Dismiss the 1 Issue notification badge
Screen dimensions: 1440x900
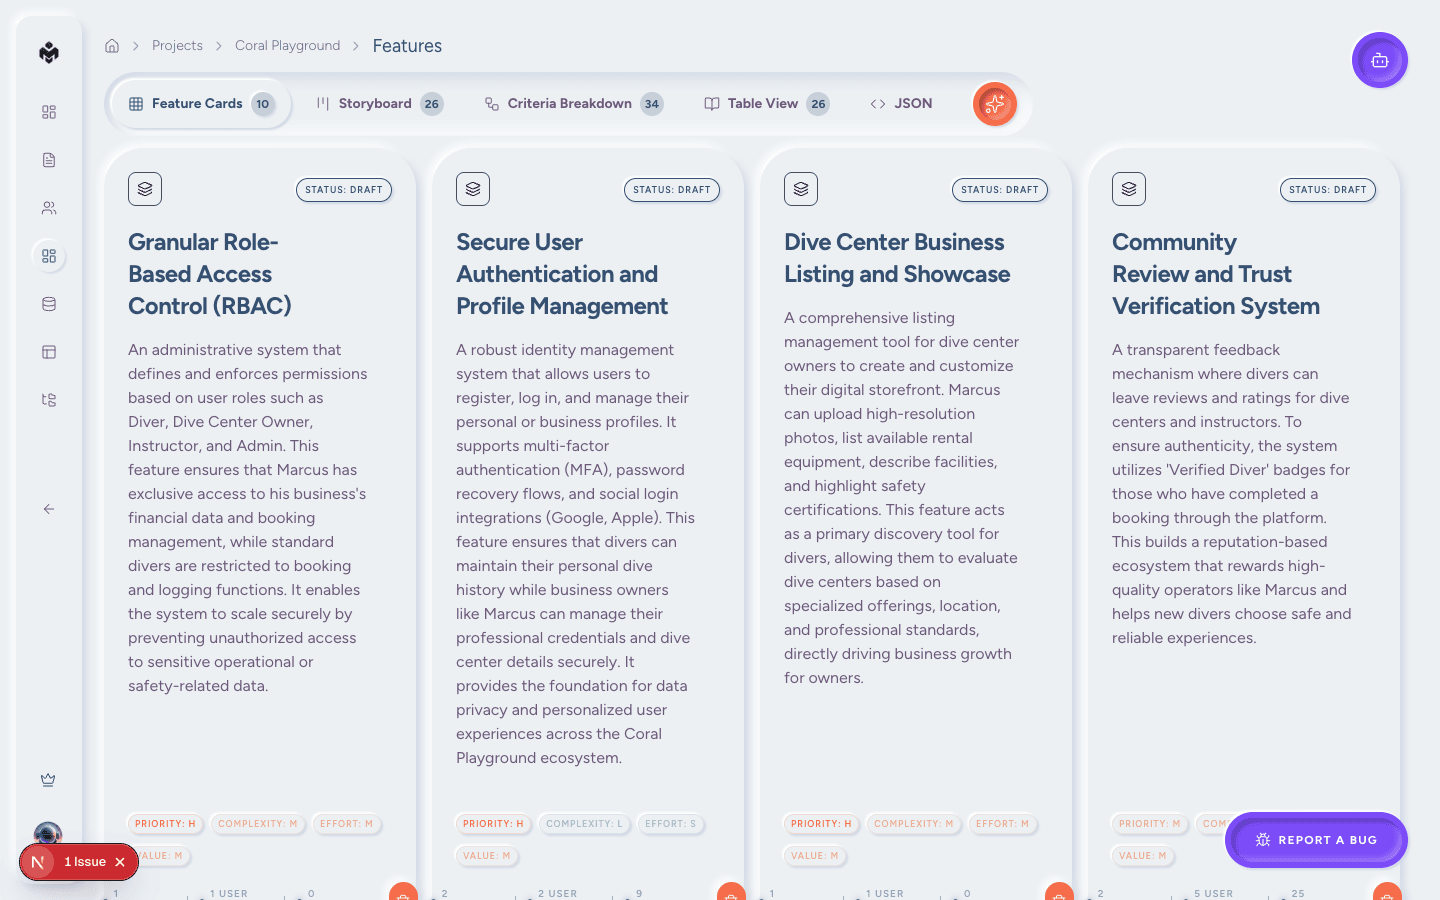[120, 862]
